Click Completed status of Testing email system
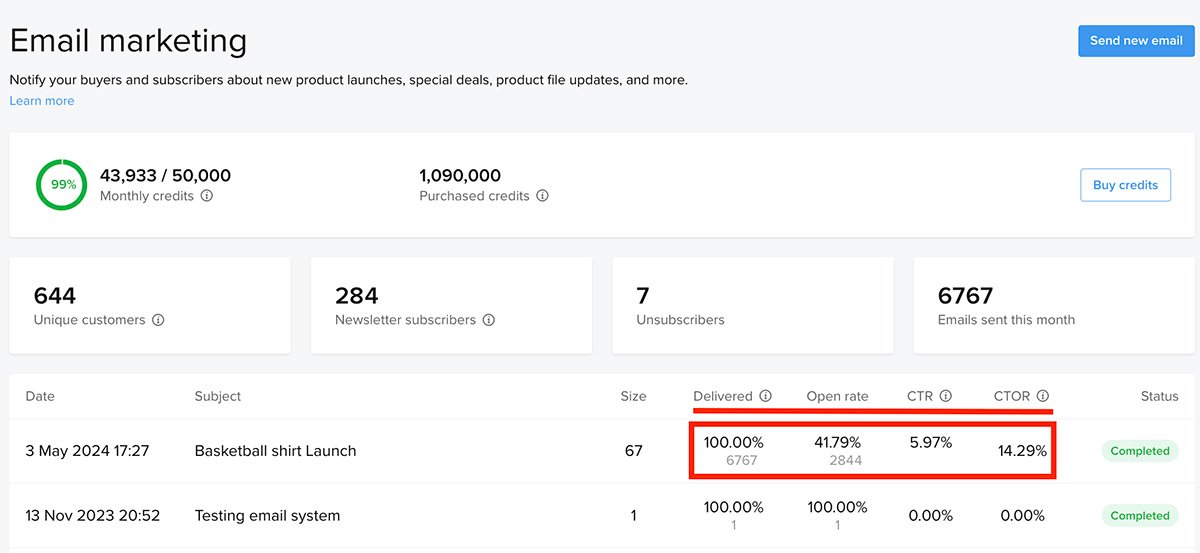Screen dimensions: 1200x553 pos(1139,516)
